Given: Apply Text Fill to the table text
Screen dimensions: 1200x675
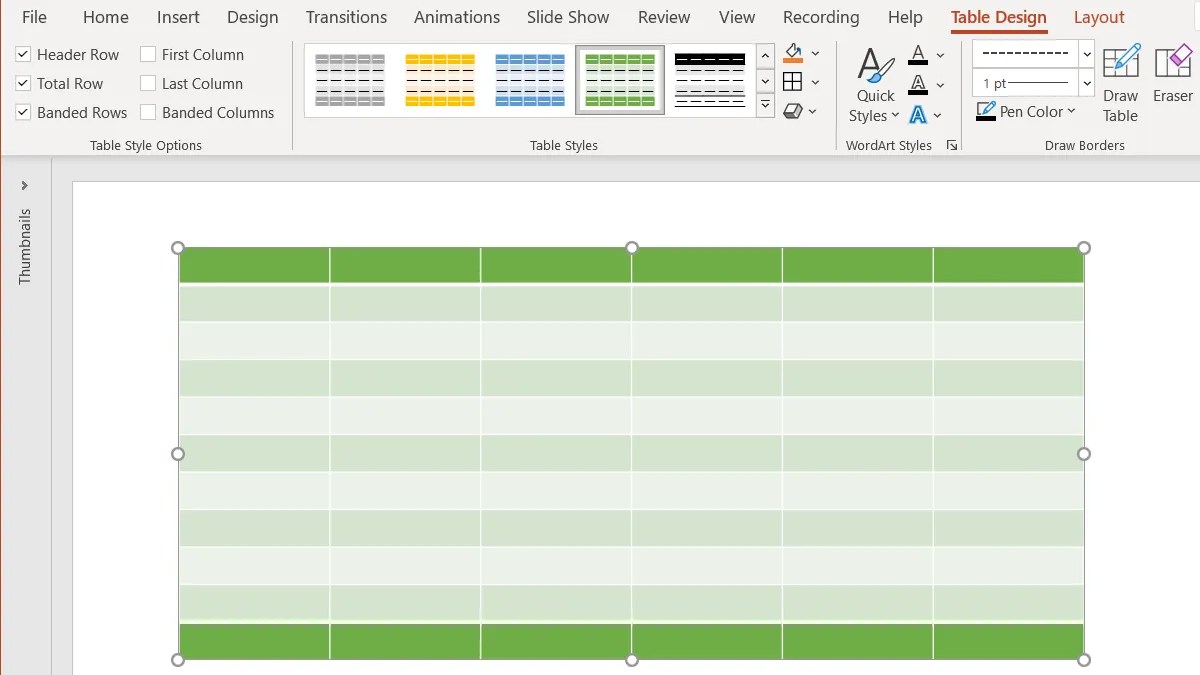Looking at the screenshot, I should tap(917, 53).
